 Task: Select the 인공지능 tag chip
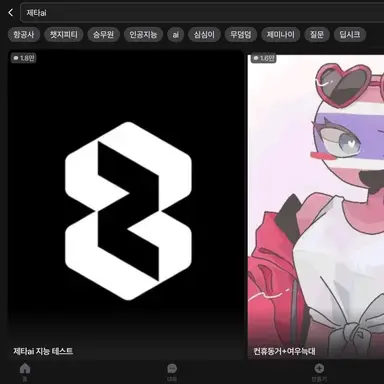click(x=143, y=34)
